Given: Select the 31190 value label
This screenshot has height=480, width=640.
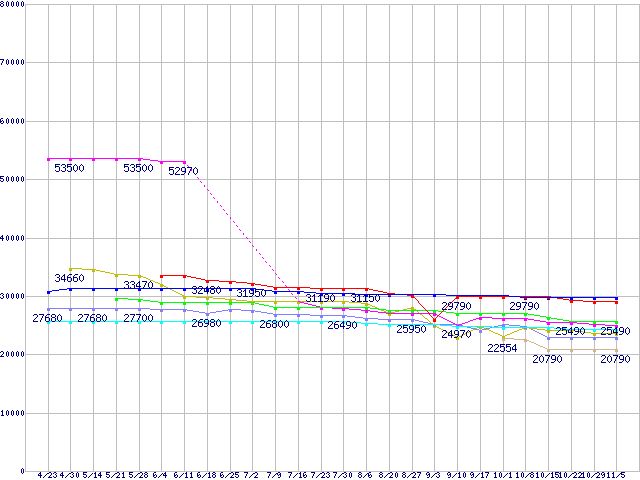Looking at the screenshot, I should 320,299.
